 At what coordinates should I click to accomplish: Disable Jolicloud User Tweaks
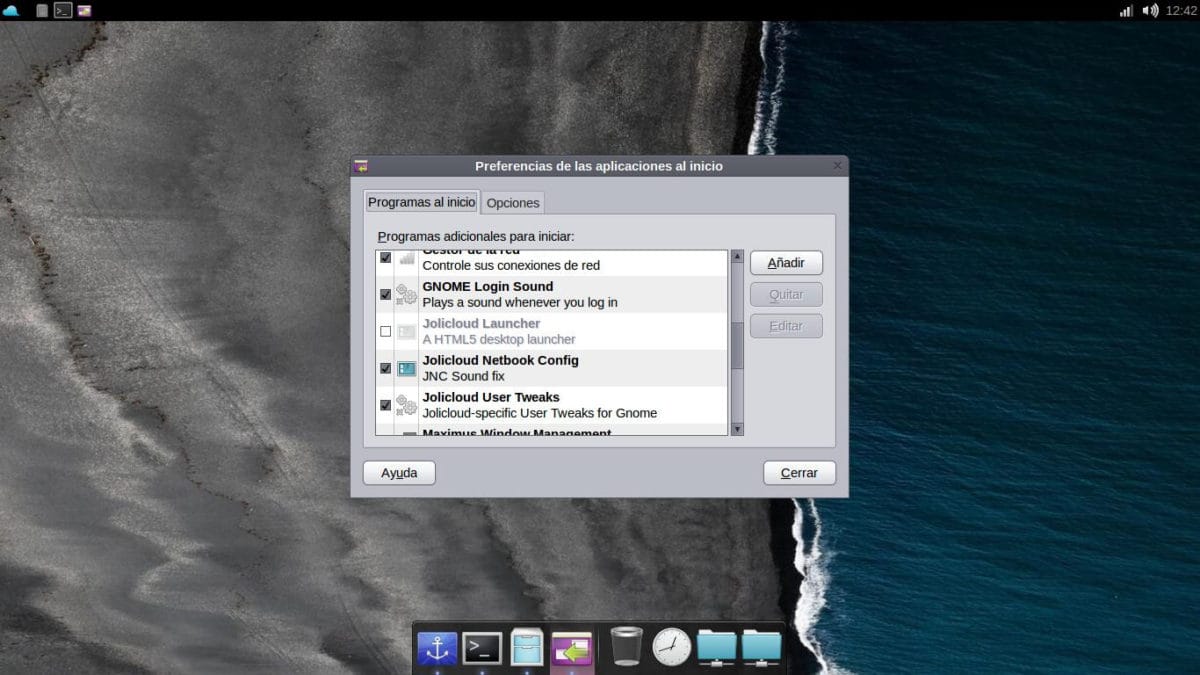coord(385,405)
